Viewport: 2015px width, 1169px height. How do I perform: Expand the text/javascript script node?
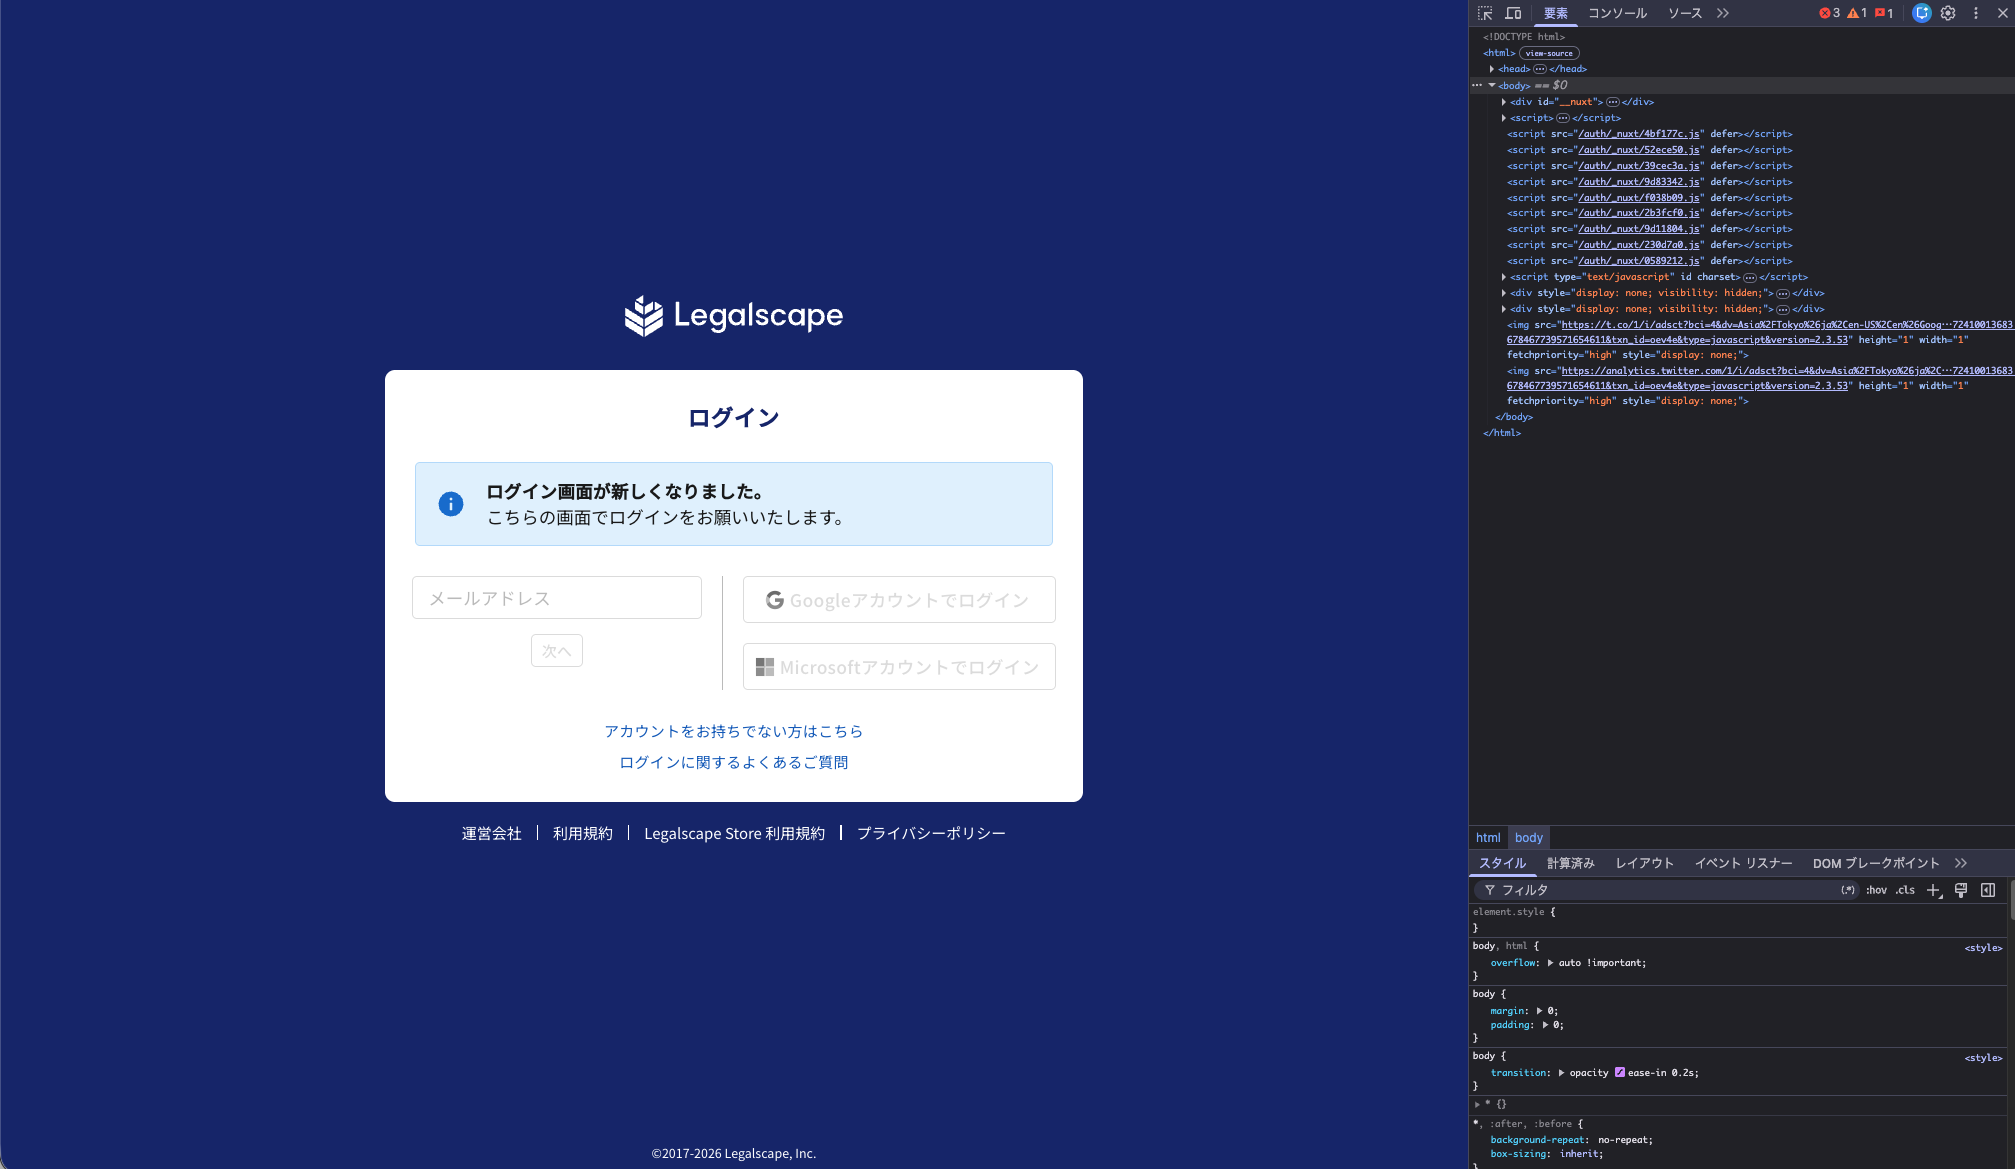point(1504,277)
